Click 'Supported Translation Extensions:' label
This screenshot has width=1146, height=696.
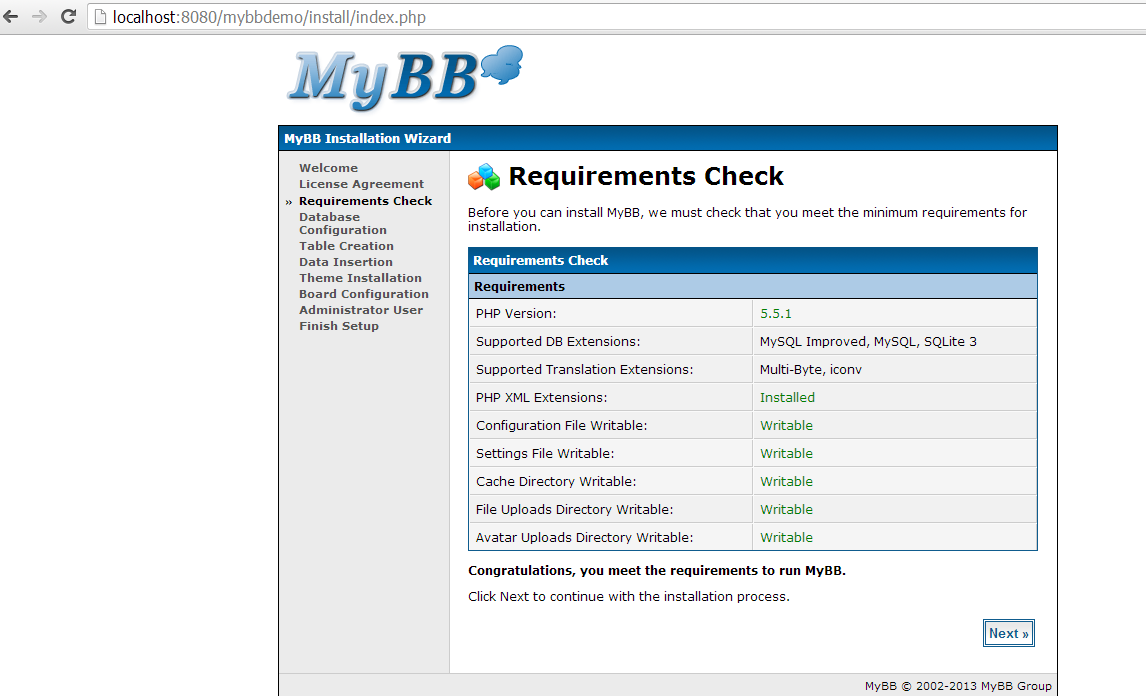585,370
